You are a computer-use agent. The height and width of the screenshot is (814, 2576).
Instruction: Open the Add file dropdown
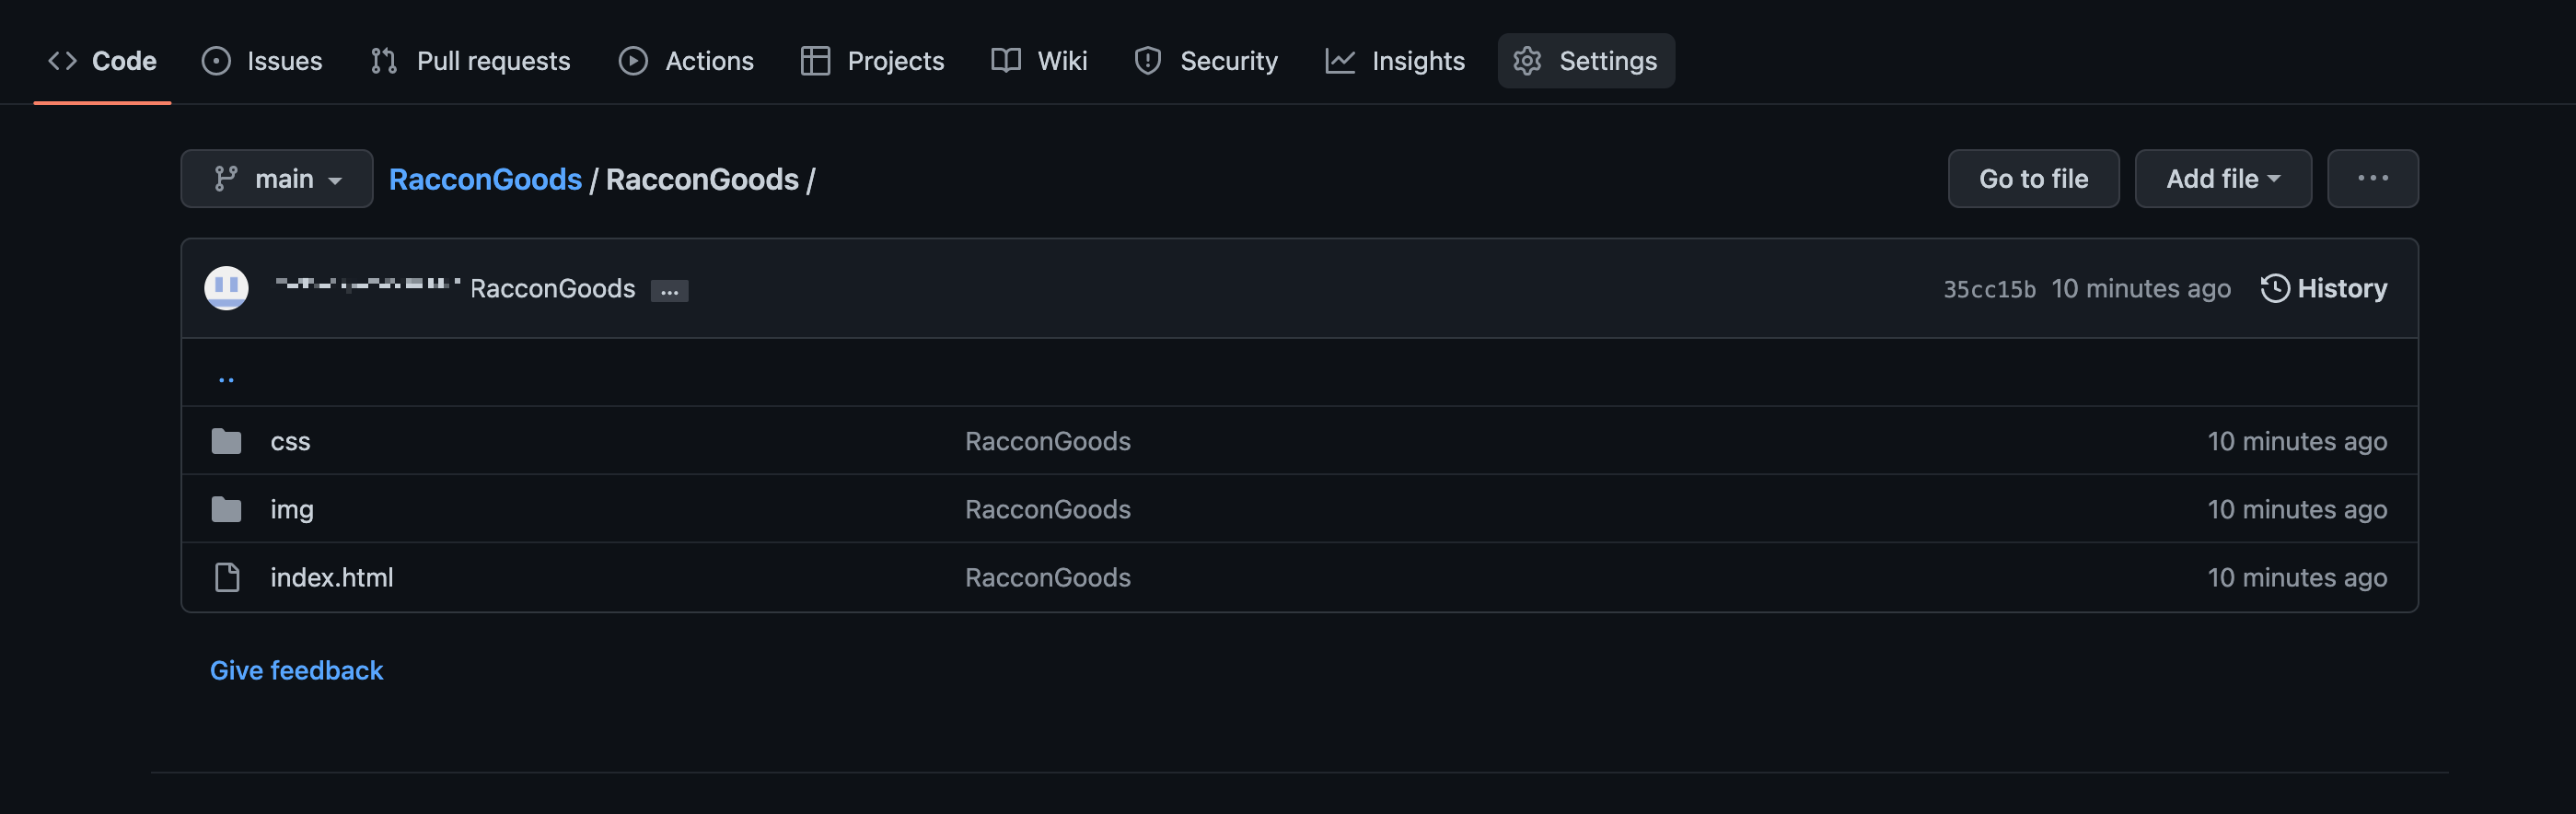coord(2223,179)
